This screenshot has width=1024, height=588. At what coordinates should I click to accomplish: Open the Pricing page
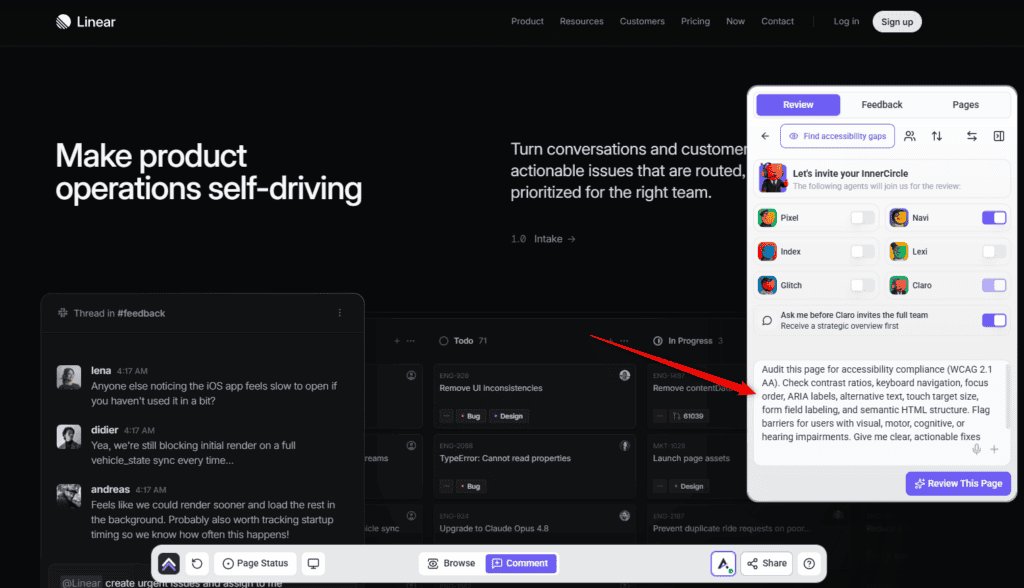(695, 22)
